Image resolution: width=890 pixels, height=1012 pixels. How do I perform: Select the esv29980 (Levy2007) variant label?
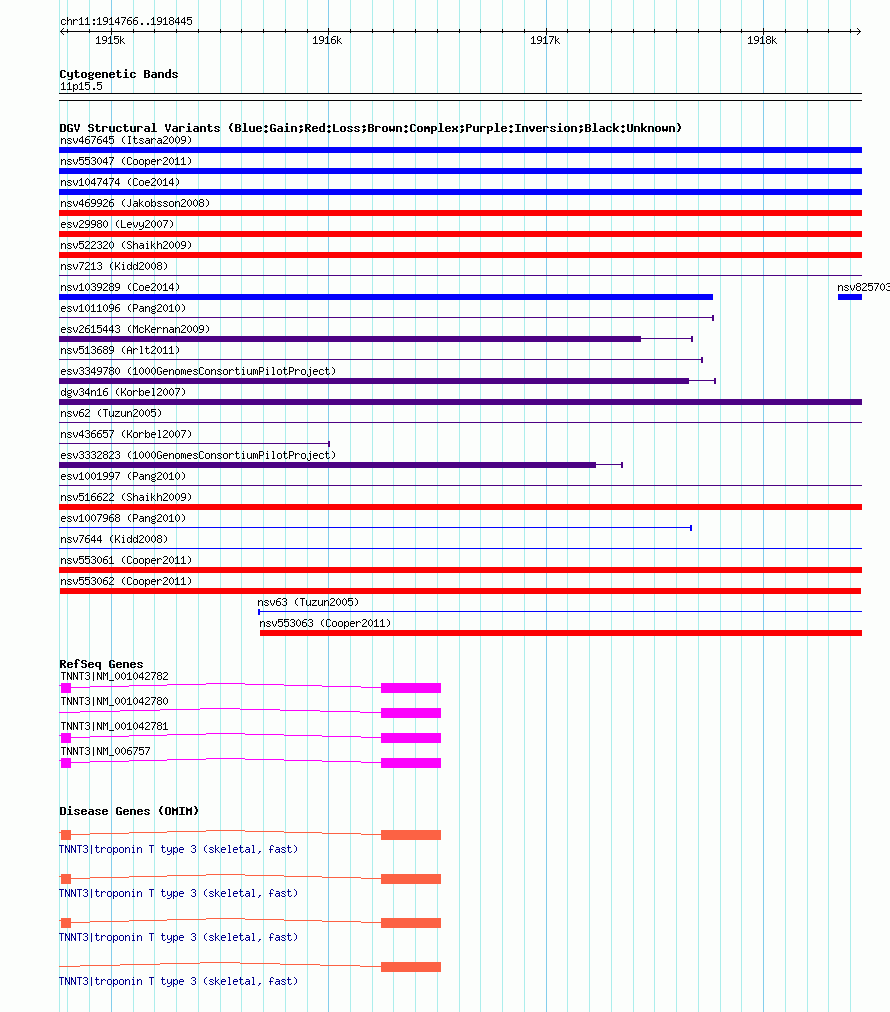tap(117, 224)
